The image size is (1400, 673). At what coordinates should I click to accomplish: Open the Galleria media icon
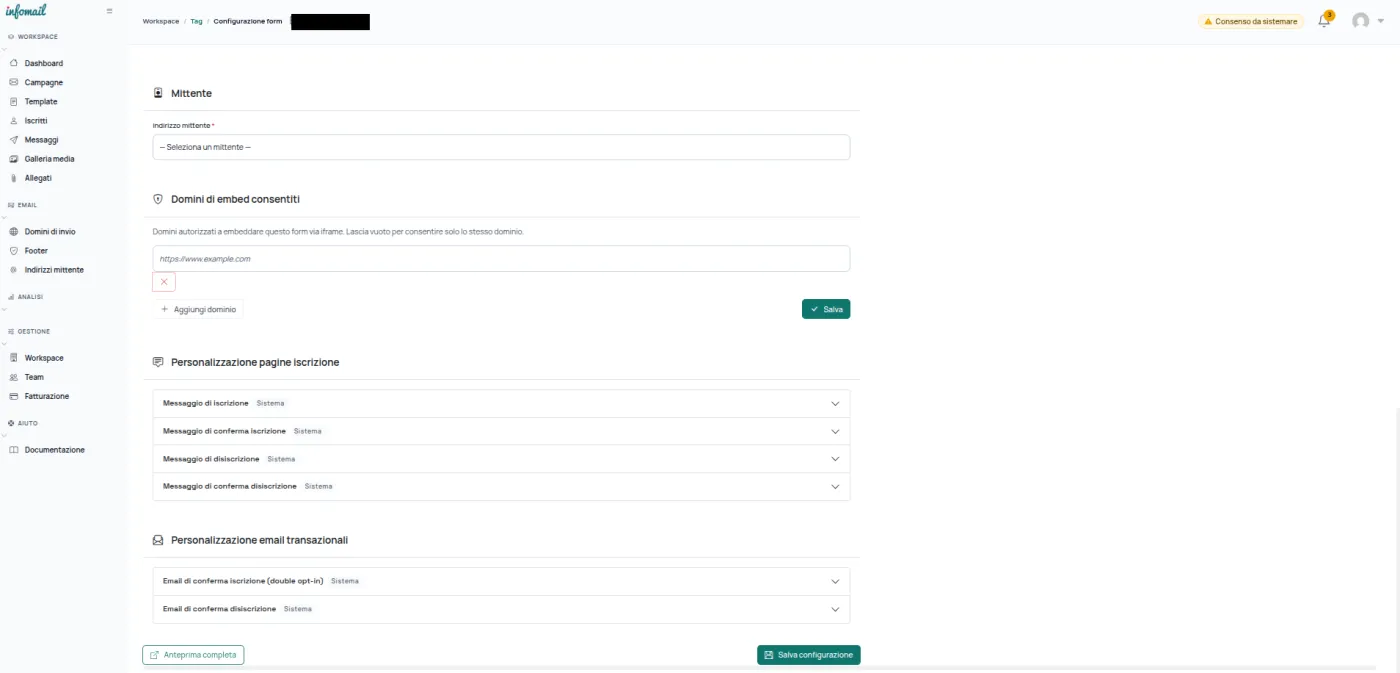14,158
